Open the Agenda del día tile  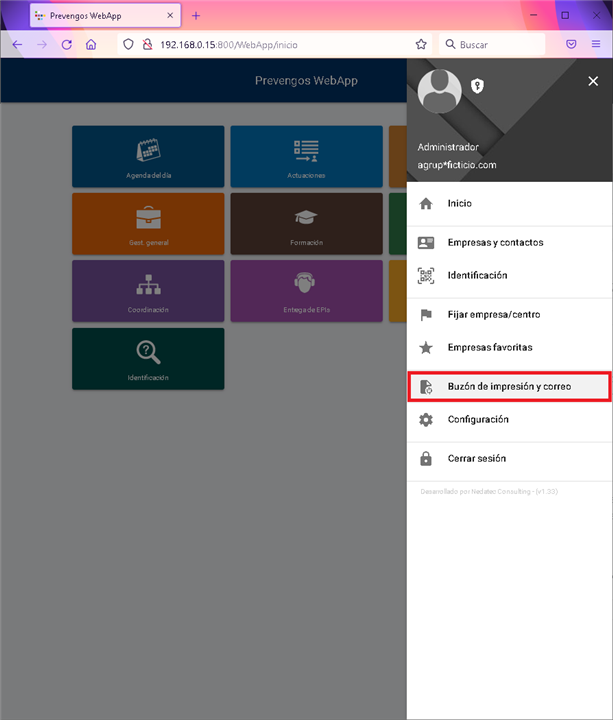[148, 156]
